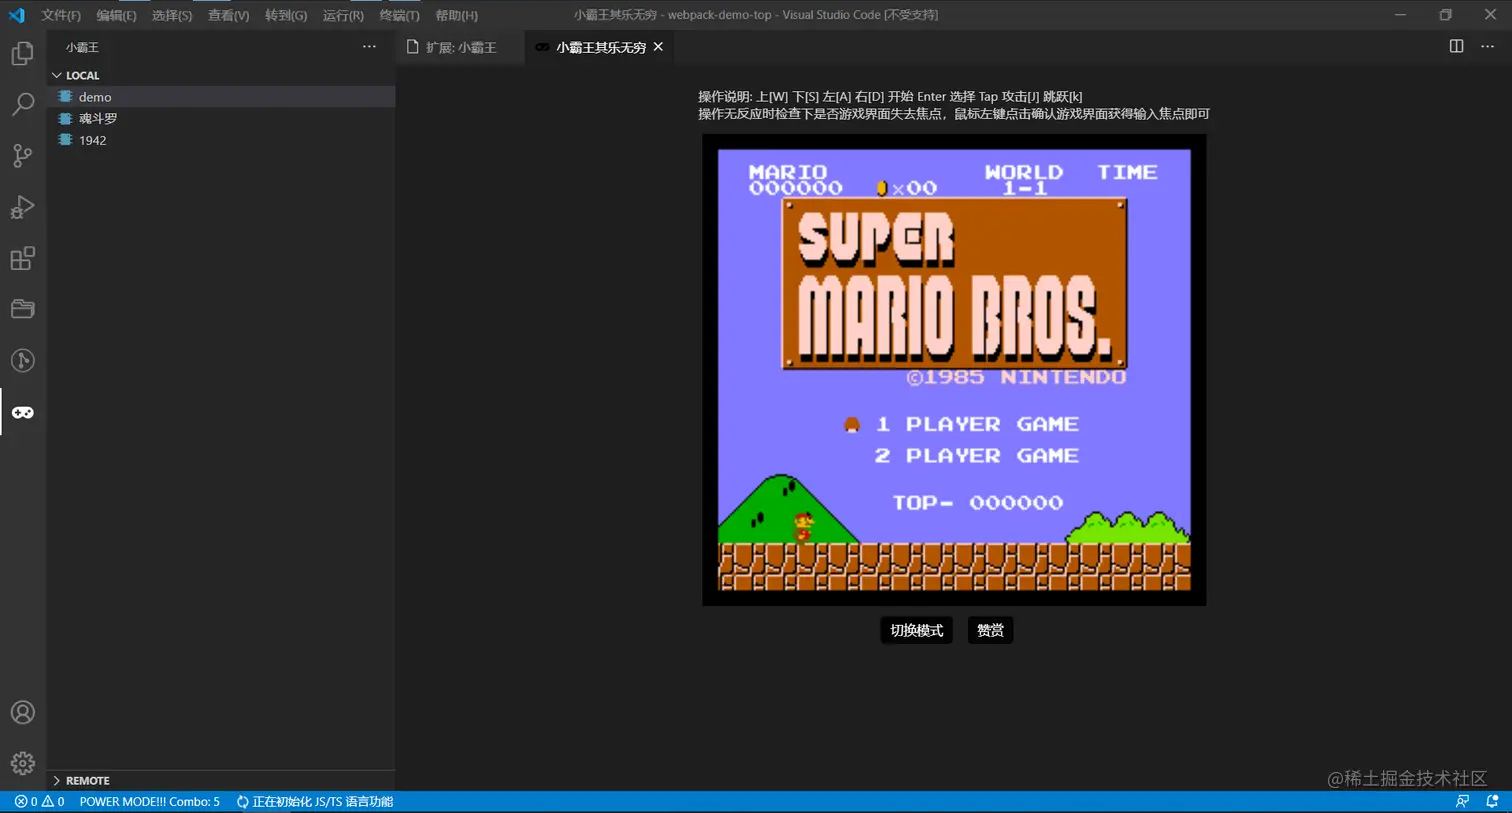Select the gamepad 小霸王 activity icon
The height and width of the screenshot is (813, 1512).
coord(22,412)
